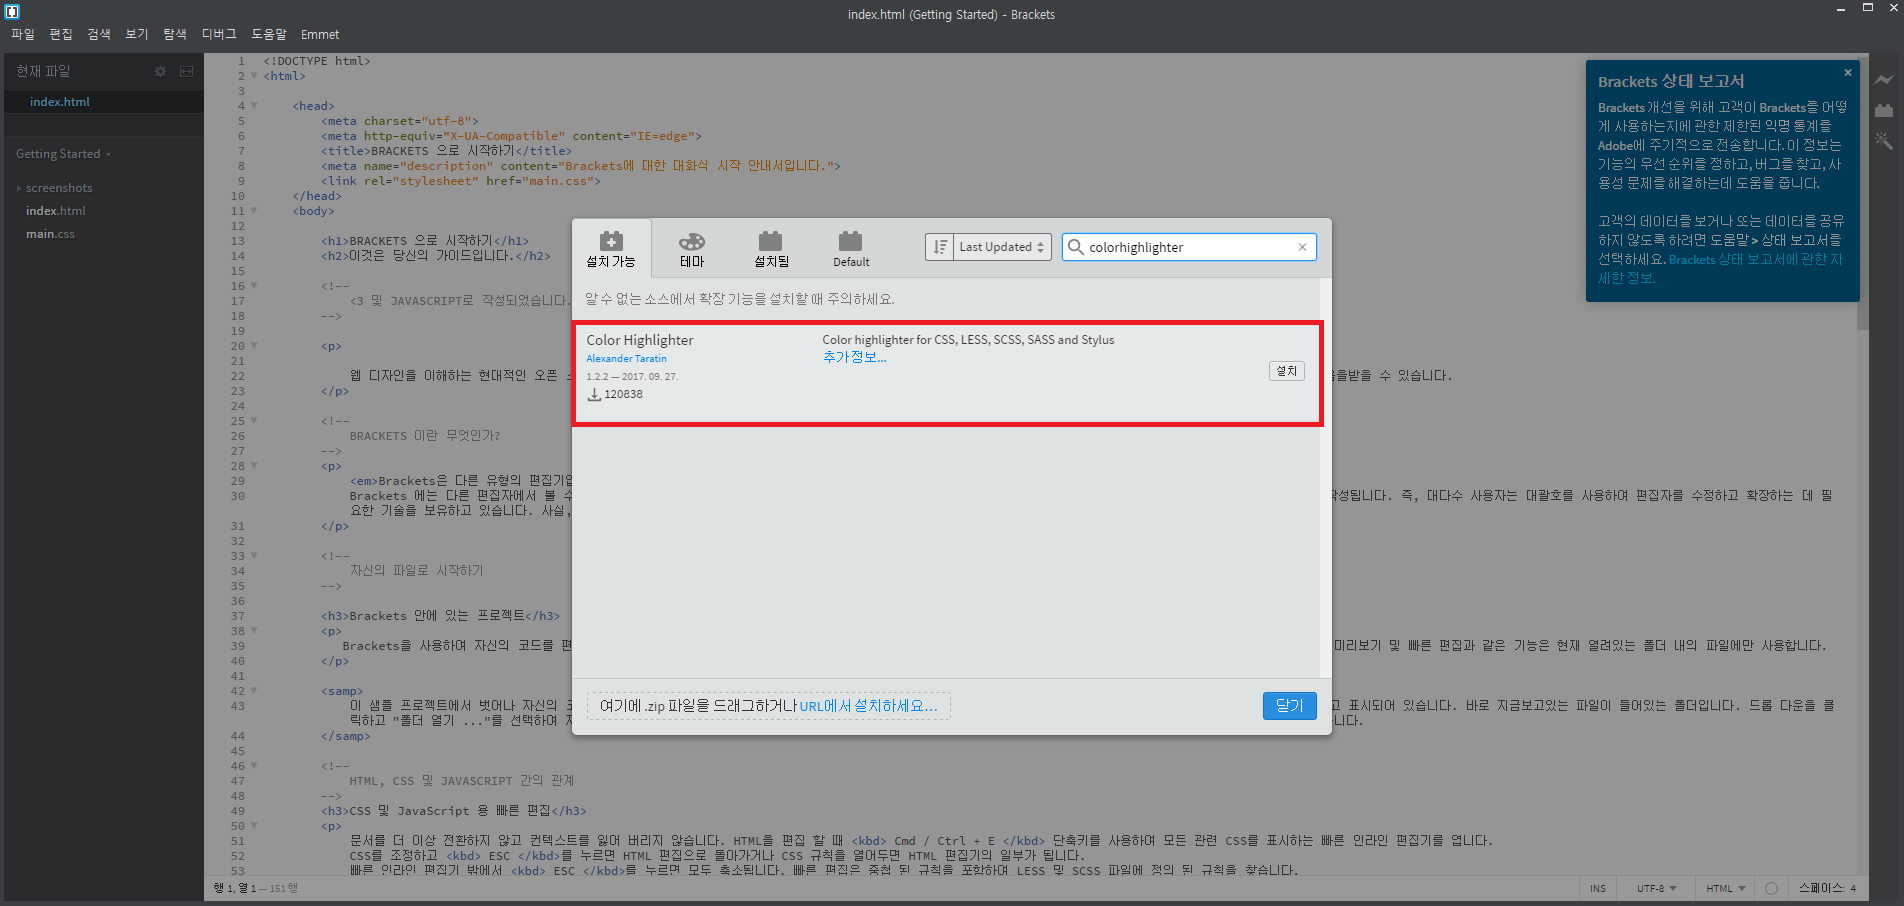Toggle sort order icon next to Last Updated
The width and height of the screenshot is (1904, 906).
point(940,247)
